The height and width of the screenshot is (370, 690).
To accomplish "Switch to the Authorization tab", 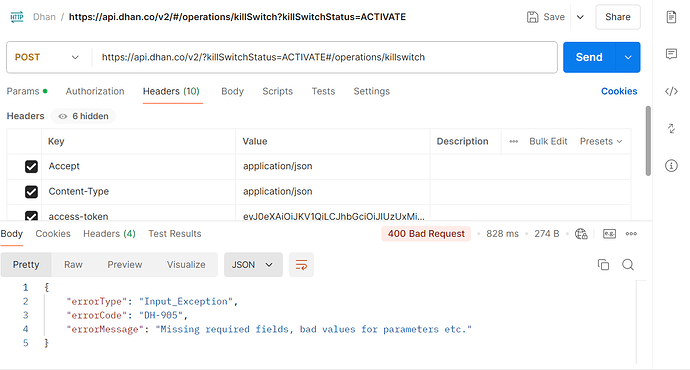I will (x=95, y=92).
